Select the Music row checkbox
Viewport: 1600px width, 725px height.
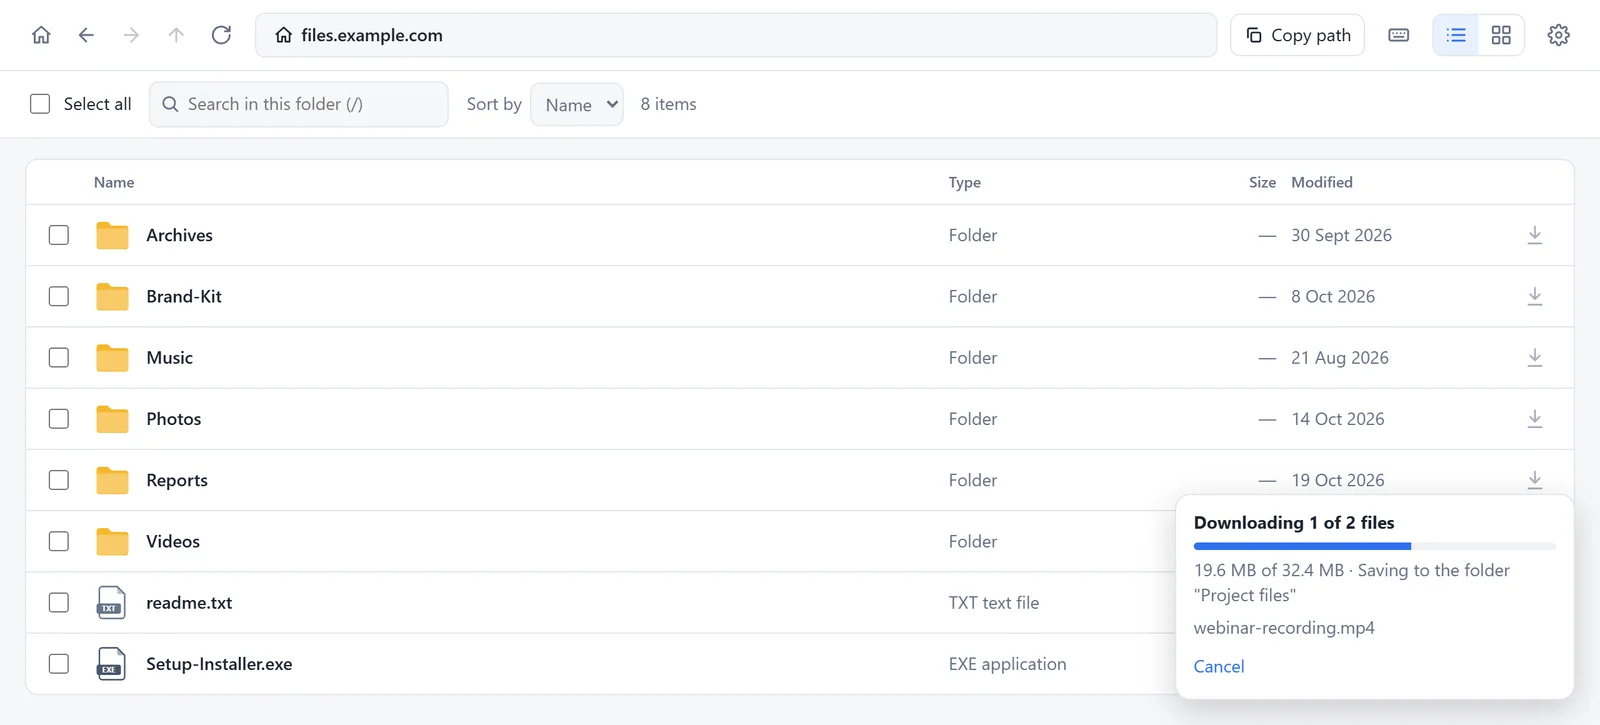coord(59,357)
